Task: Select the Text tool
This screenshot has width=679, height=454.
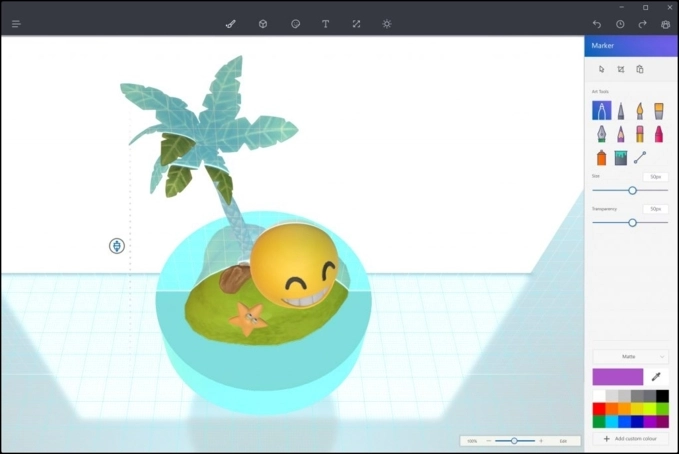Action: pyautogui.click(x=325, y=24)
